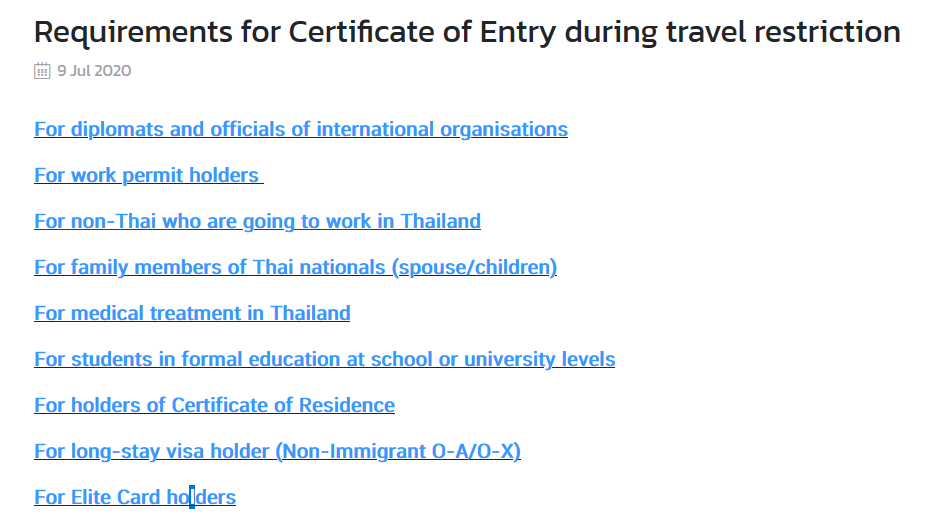
Task: View requirements for officials of international organisations
Action: pos(301,129)
